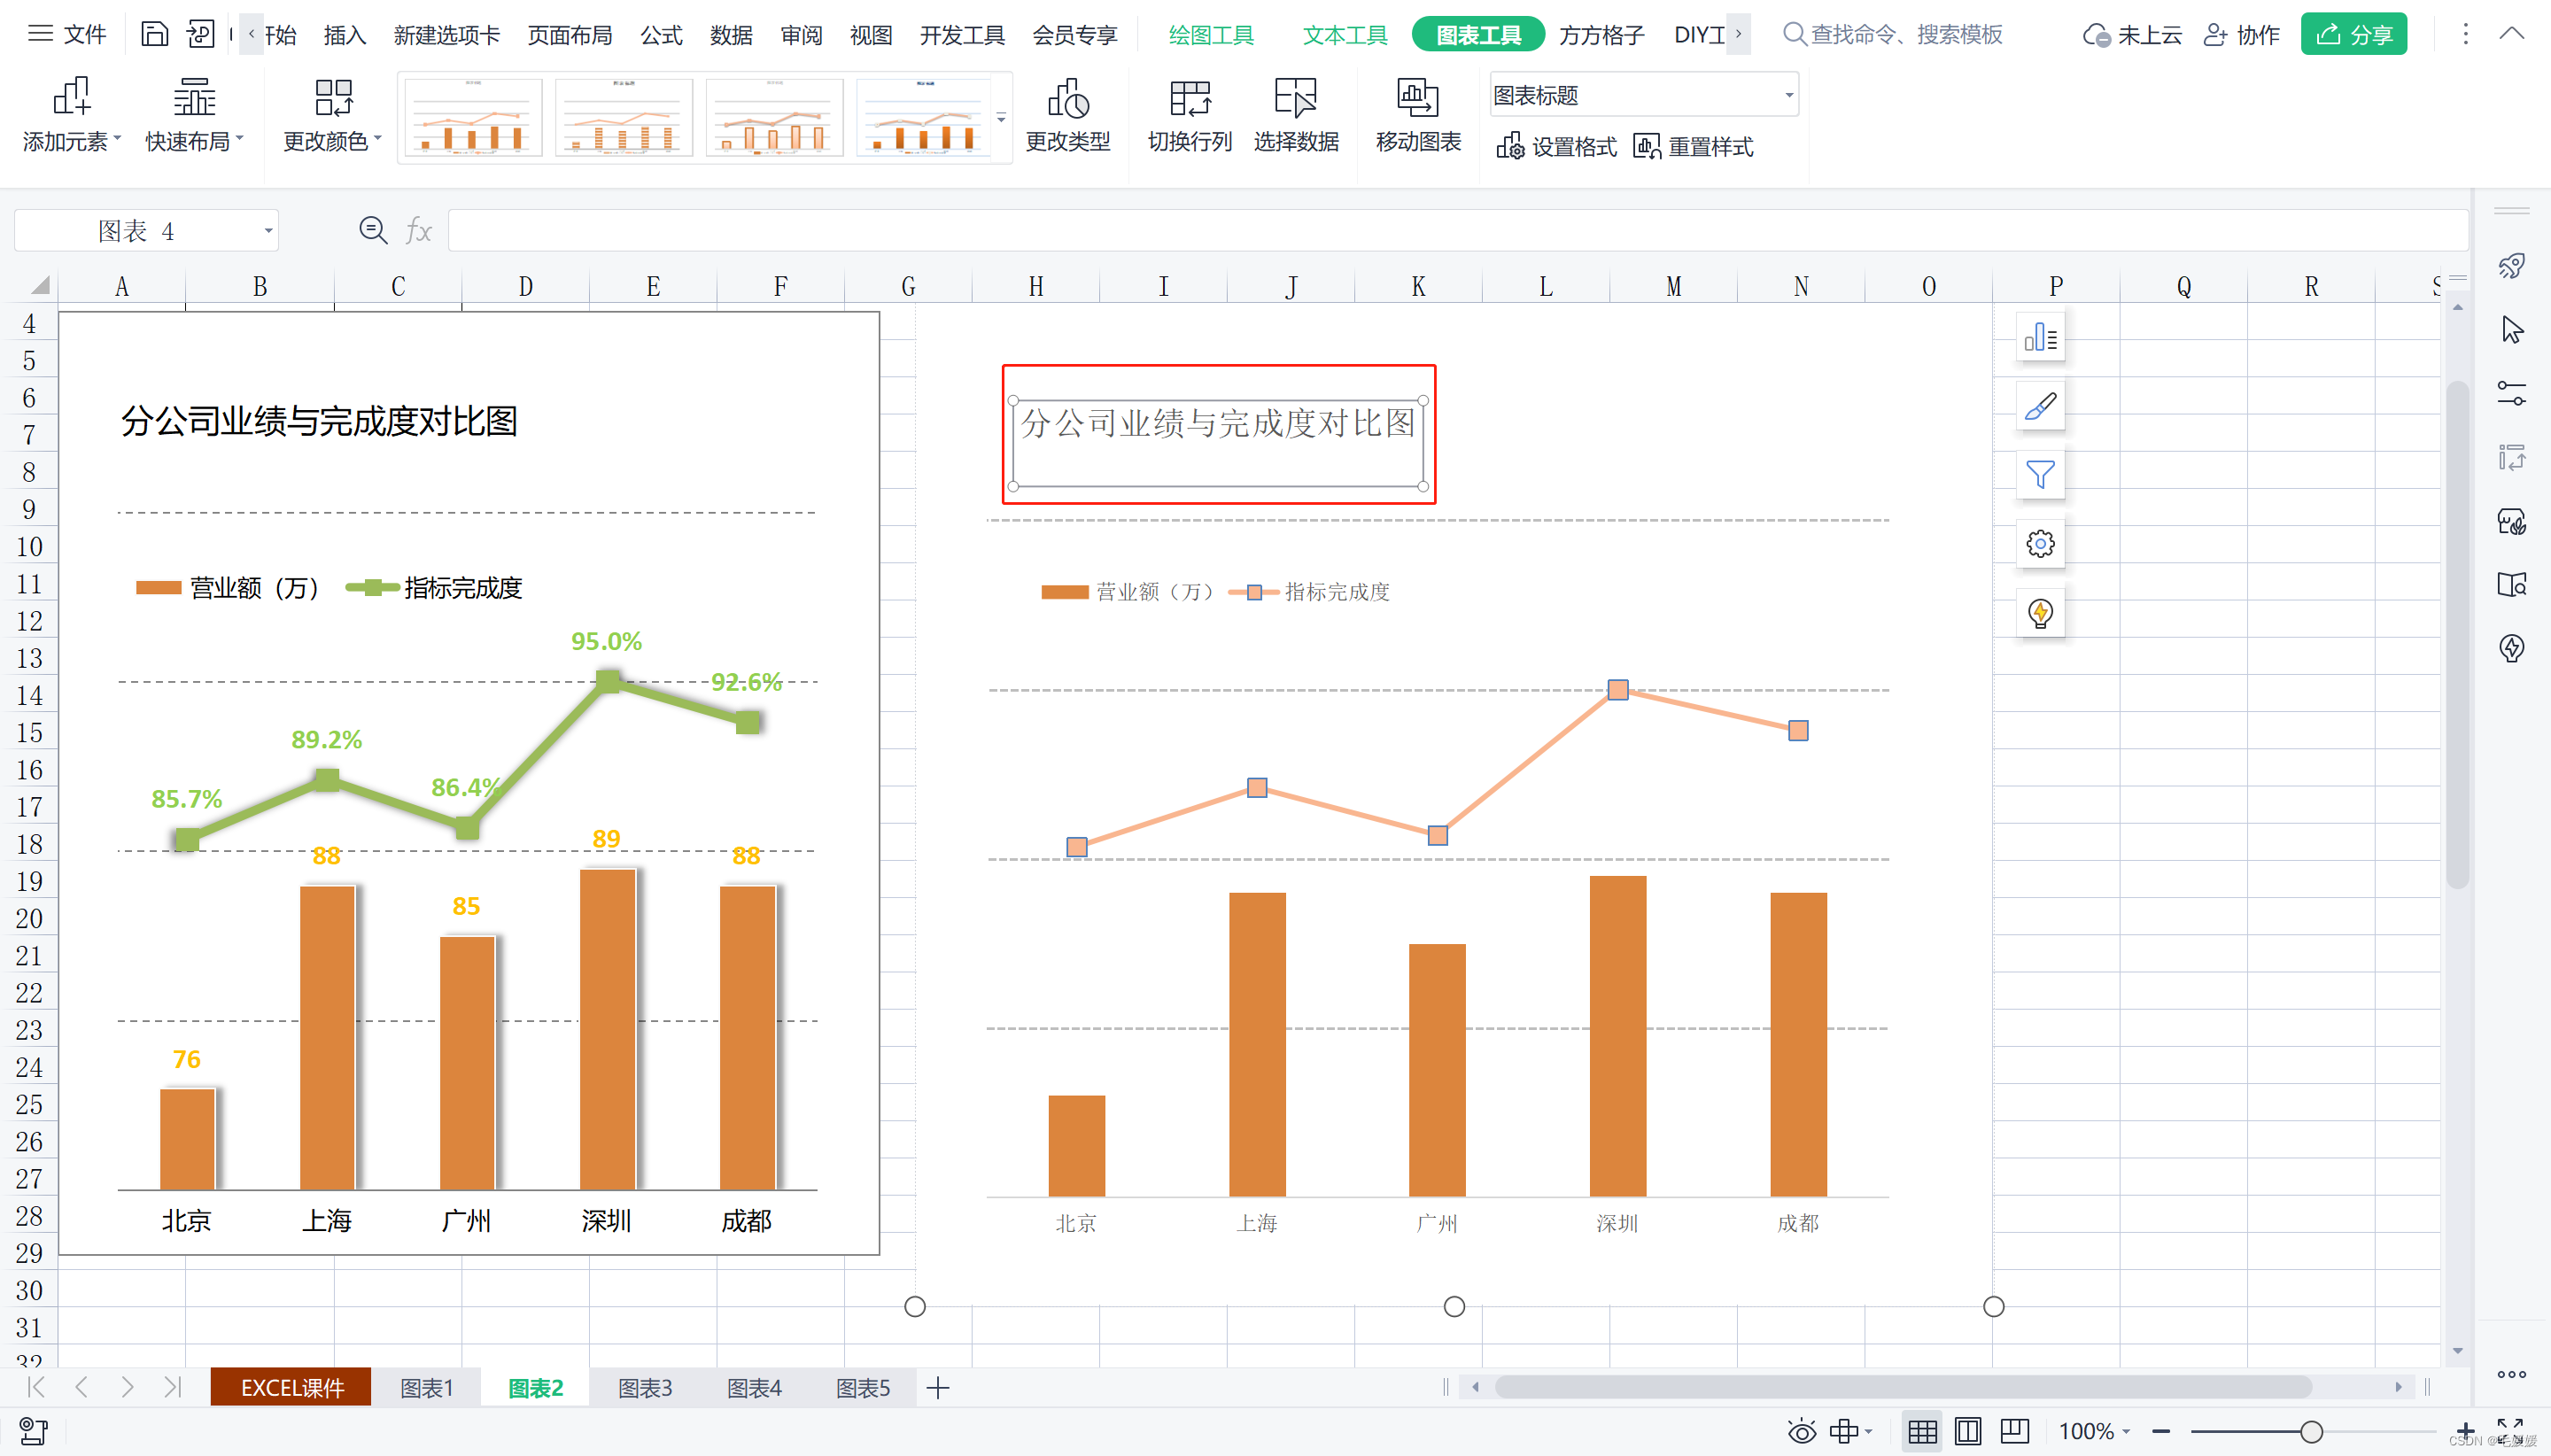
Task: Open the name box dropdown showing 图表 4
Action: click(x=268, y=231)
